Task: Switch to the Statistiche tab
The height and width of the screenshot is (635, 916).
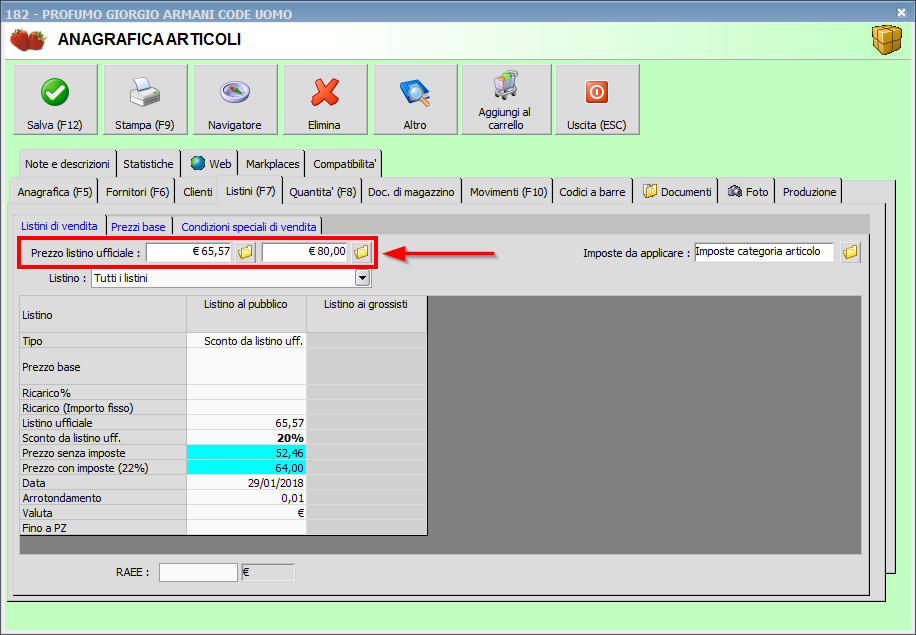Action: [x=148, y=163]
